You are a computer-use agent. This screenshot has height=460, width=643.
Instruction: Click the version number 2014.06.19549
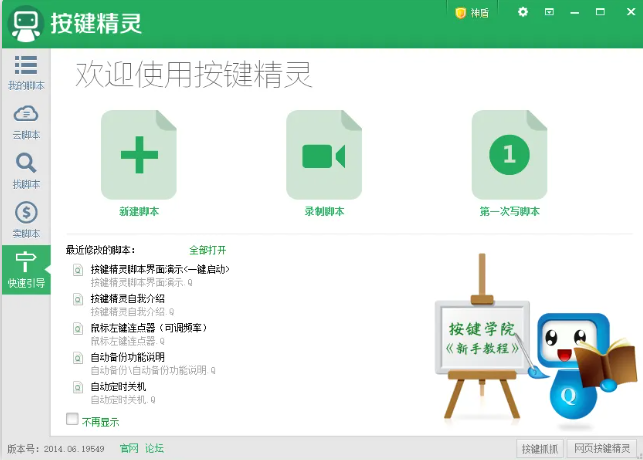74,449
